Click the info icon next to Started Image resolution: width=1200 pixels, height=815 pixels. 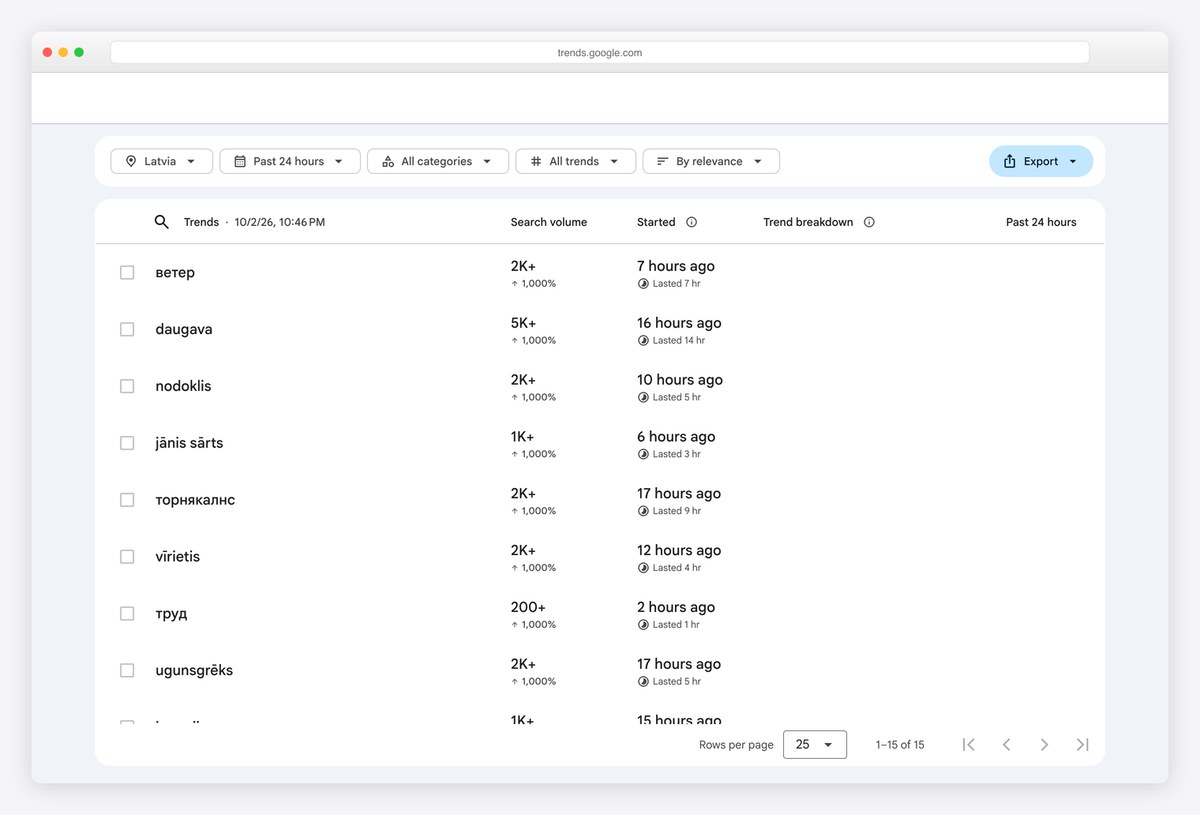(691, 222)
